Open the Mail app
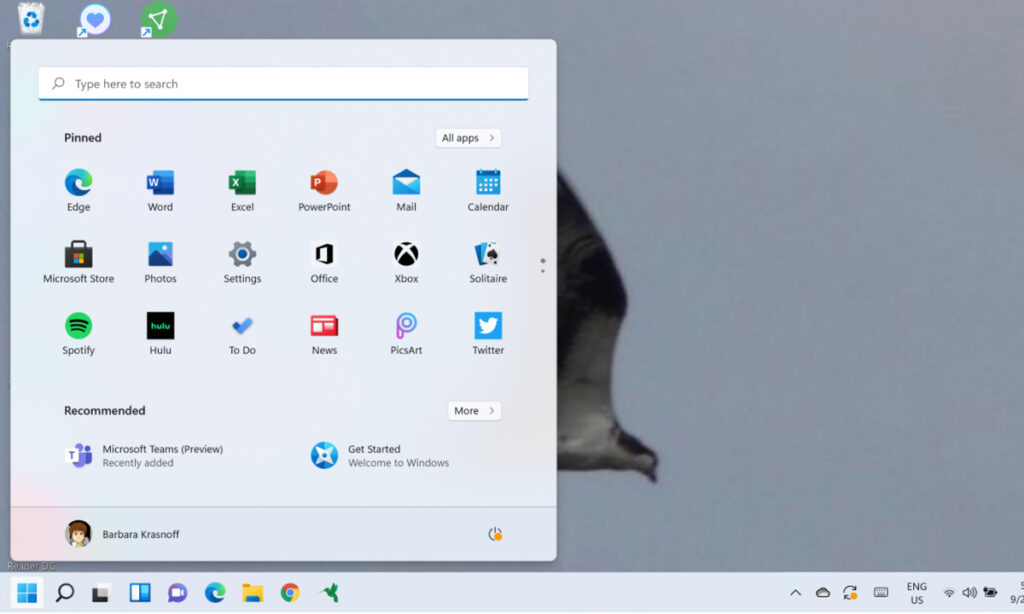 coord(406,190)
